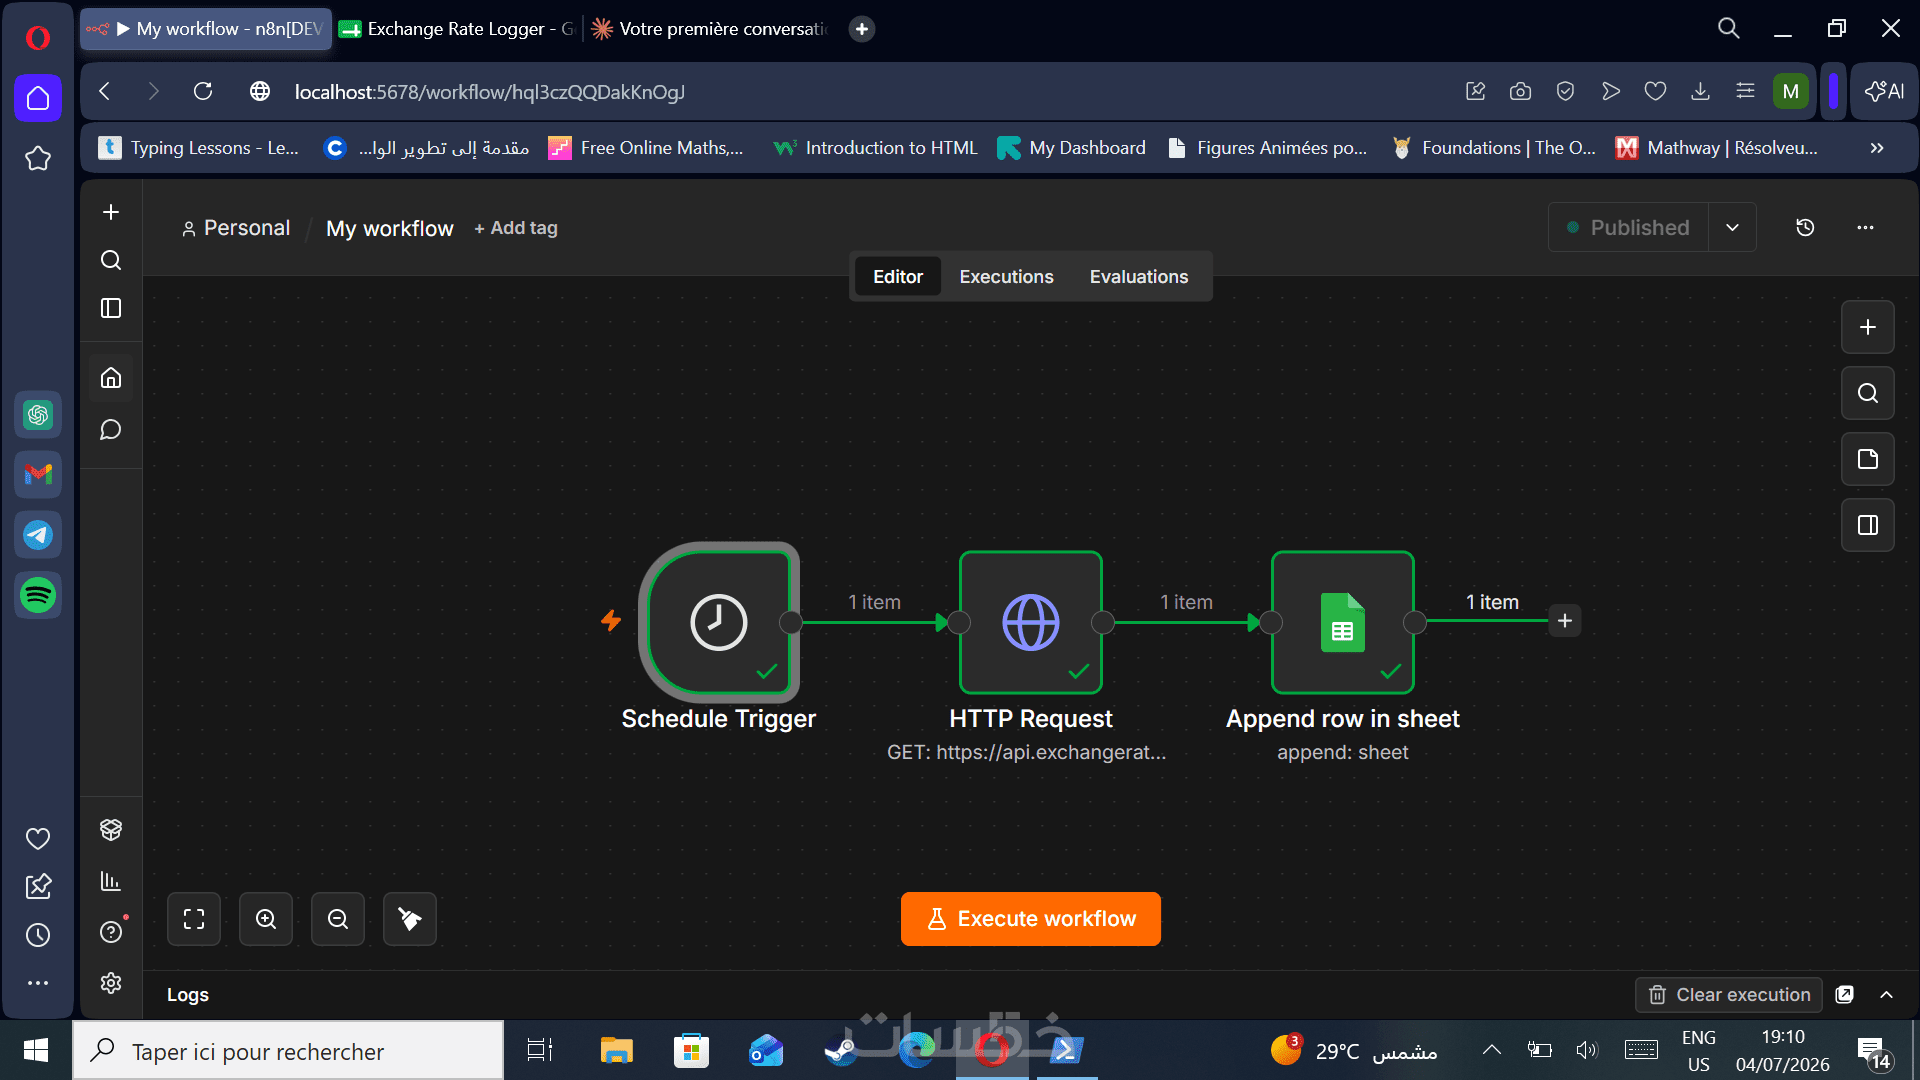
Task: Open Telegram in Opera sidebar
Action: pyautogui.click(x=38, y=535)
